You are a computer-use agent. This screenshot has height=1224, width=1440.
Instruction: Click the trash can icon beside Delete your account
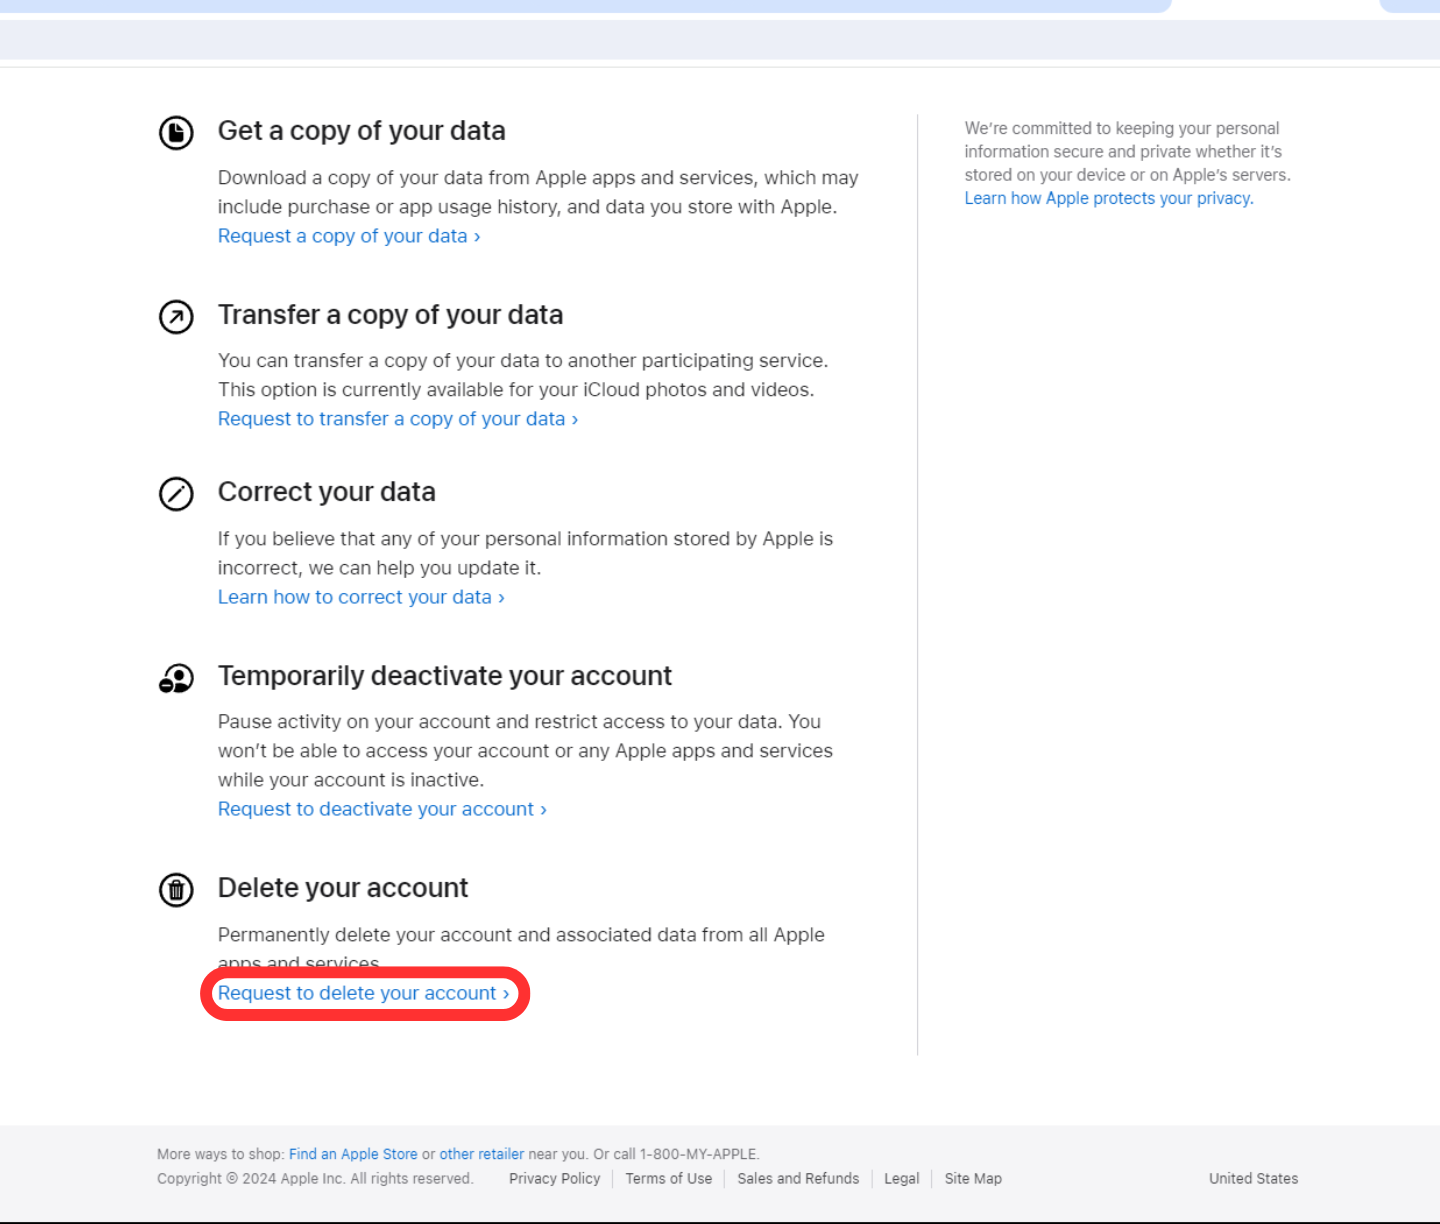pos(176,889)
